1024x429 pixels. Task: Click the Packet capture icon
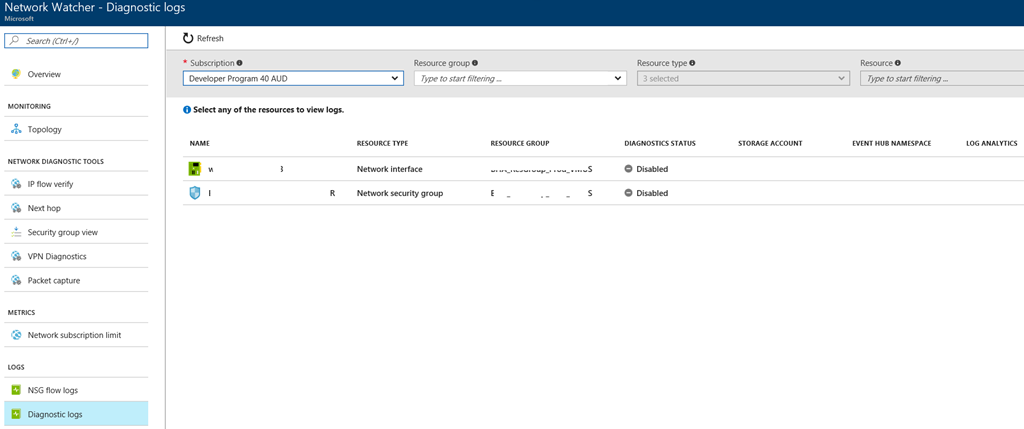16,280
